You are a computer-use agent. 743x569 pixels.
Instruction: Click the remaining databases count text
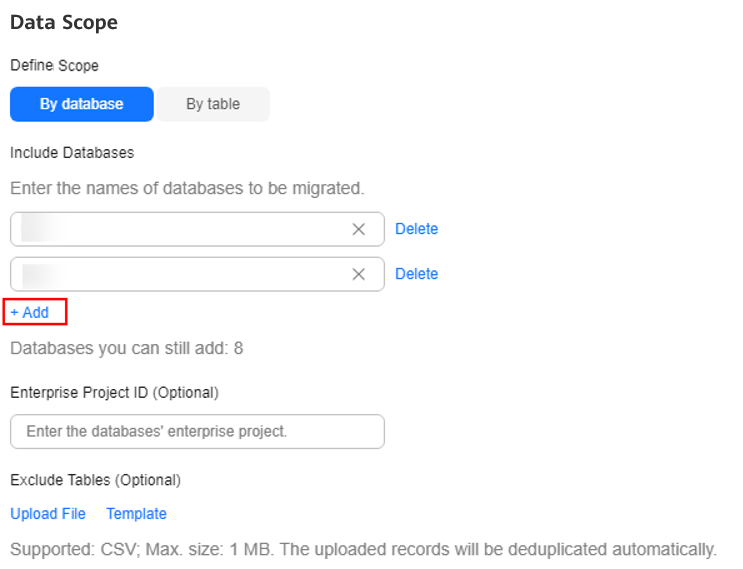[127, 348]
